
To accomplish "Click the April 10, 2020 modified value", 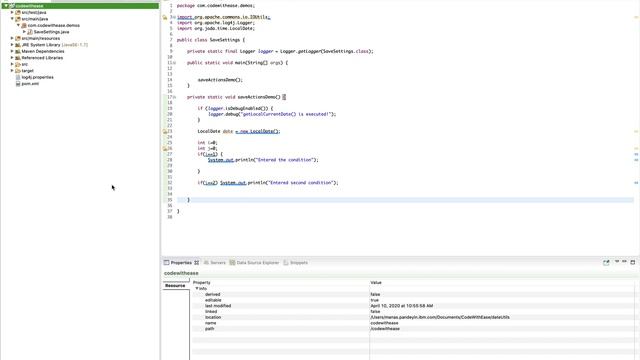I will click(x=402, y=306).
